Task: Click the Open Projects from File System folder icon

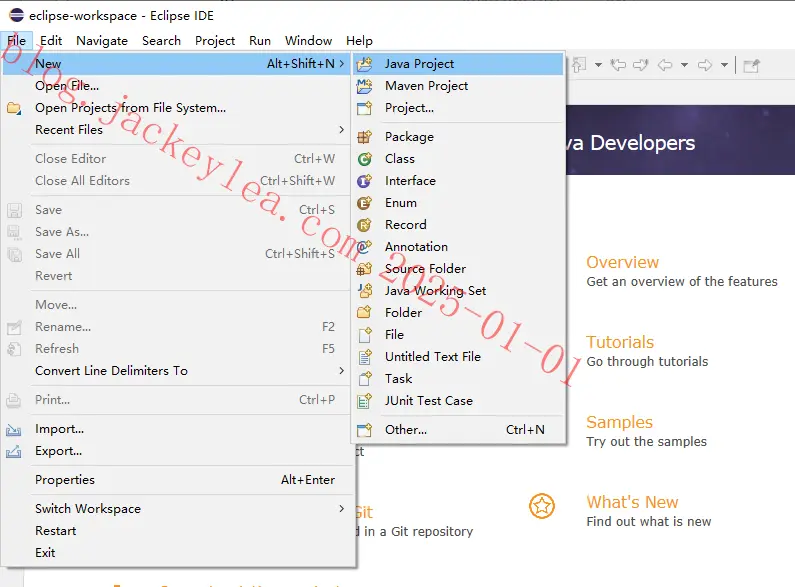Action: (x=14, y=108)
